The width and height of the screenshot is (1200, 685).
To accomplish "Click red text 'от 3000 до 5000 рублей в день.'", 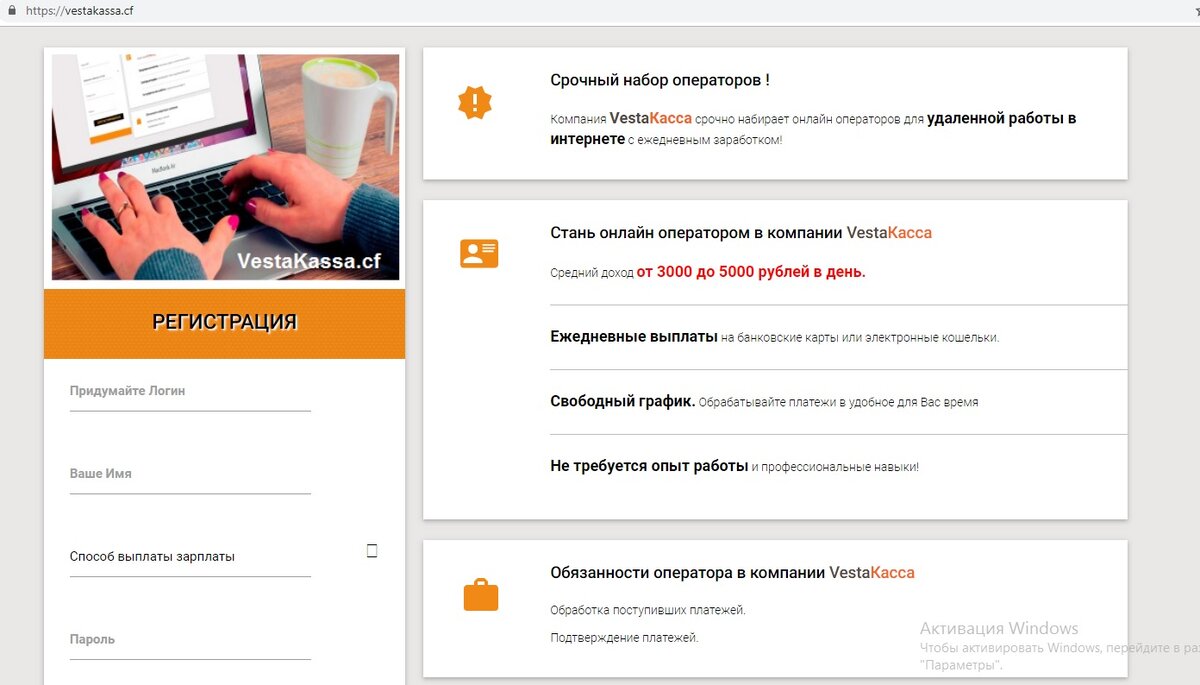I will click(751, 272).
